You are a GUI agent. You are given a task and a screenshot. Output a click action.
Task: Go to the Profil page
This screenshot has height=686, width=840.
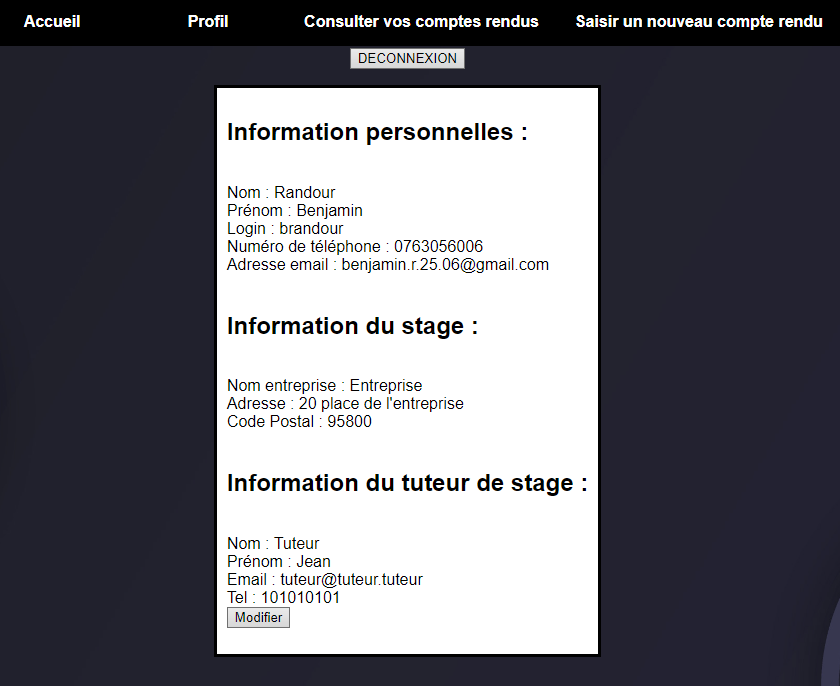pyautogui.click(x=208, y=22)
